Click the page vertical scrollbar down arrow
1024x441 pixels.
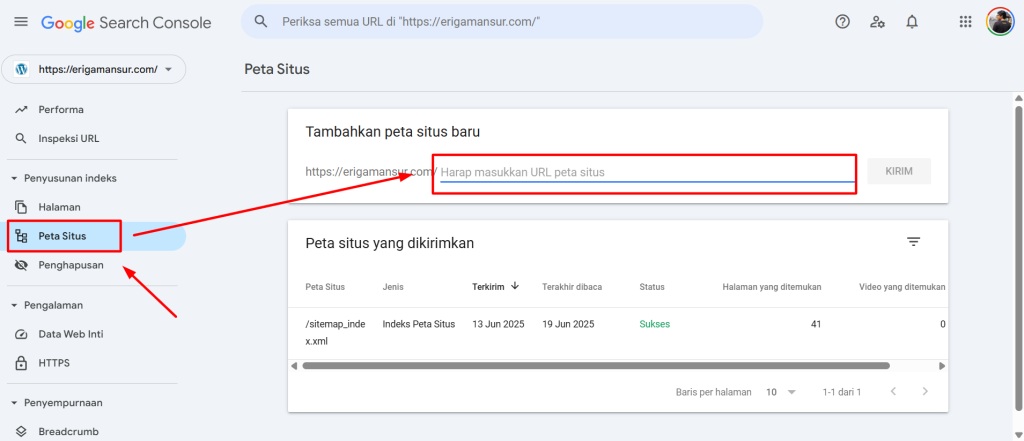(1018, 435)
